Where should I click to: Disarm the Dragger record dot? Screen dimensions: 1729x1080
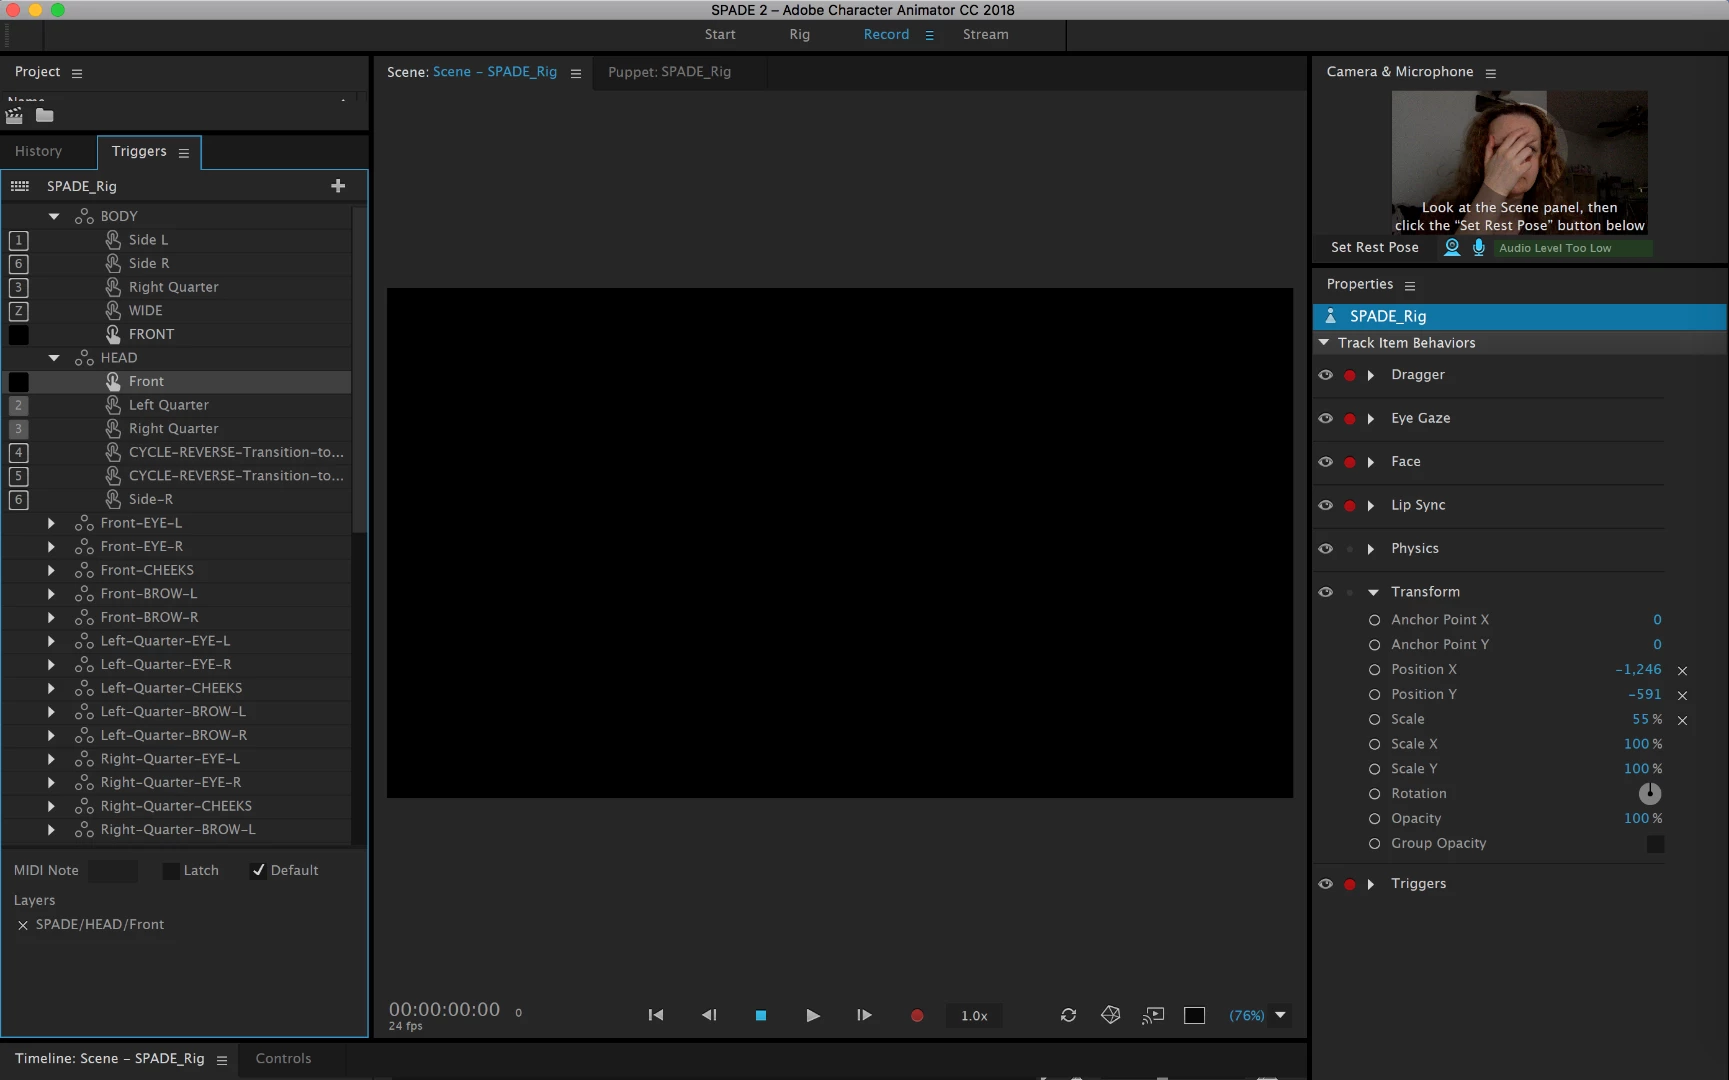tap(1350, 376)
